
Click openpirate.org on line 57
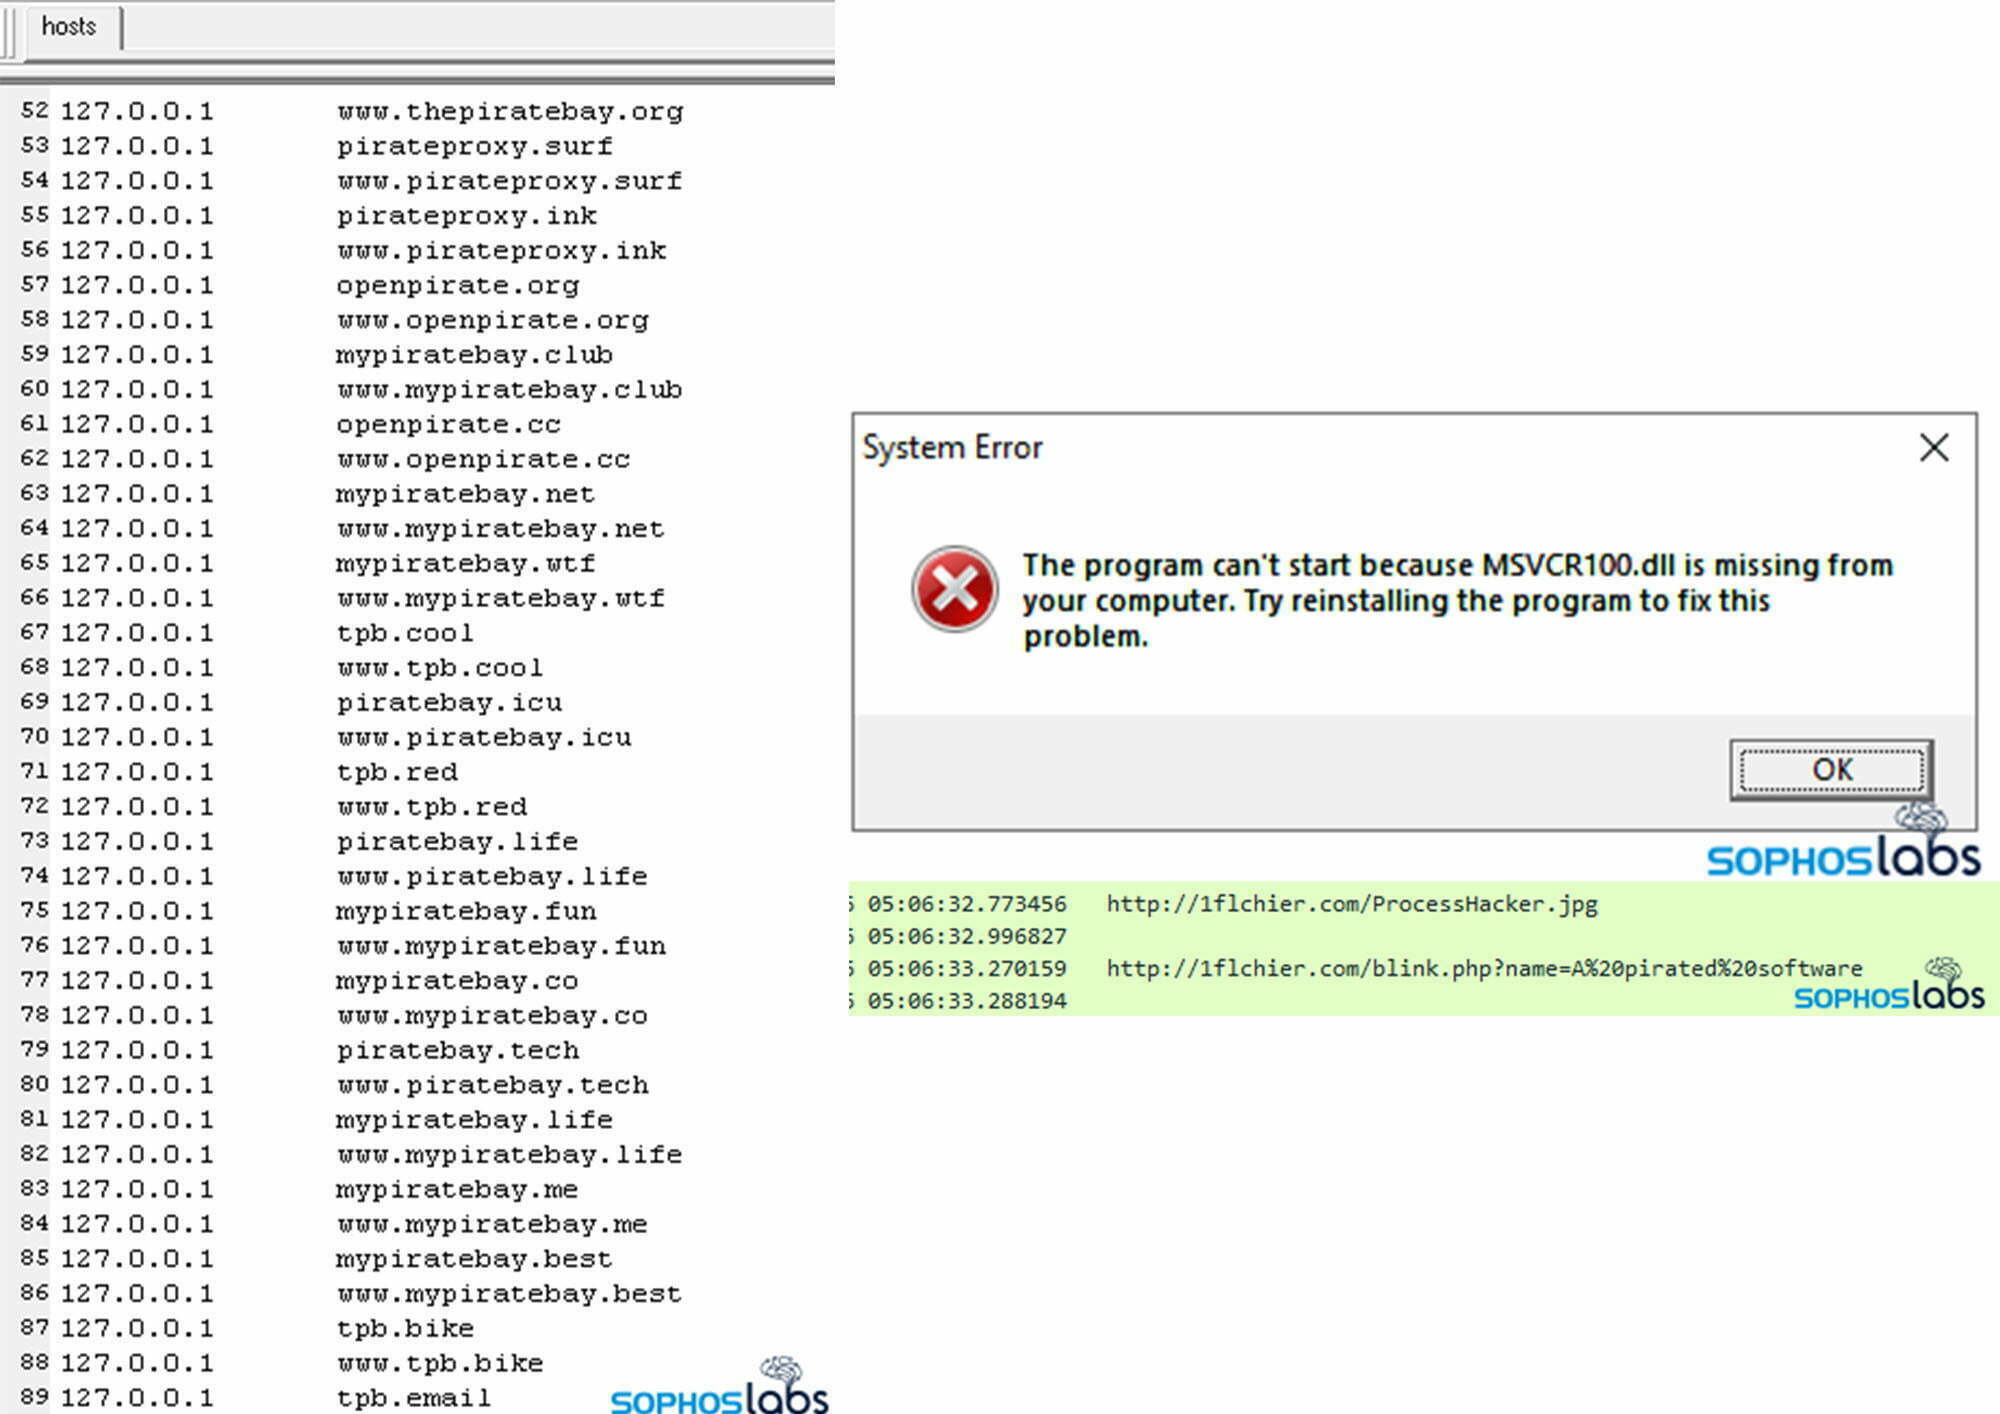click(458, 285)
